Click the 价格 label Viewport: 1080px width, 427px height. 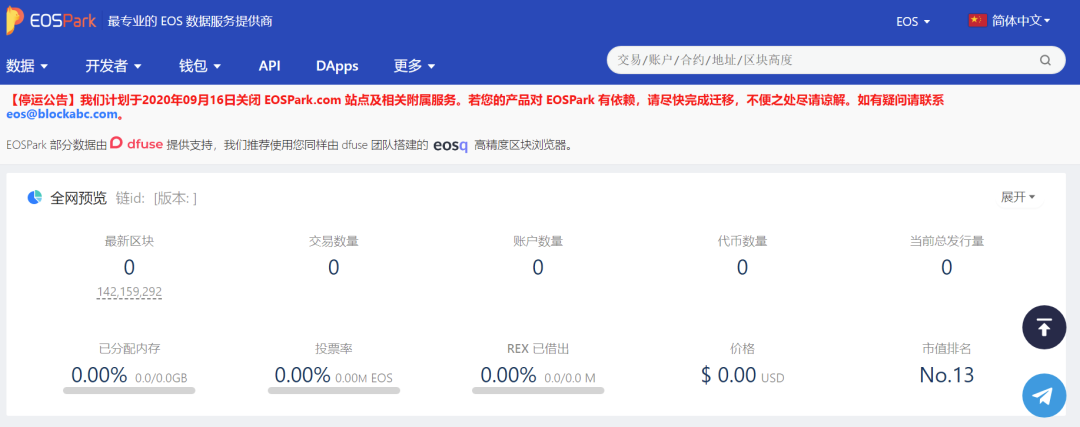coord(742,348)
